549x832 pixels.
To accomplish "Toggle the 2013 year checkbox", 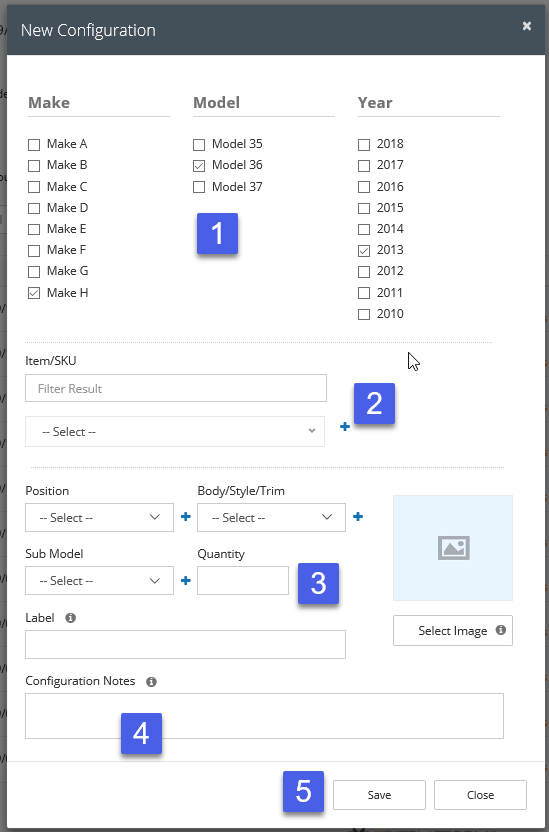I will [x=364, y=250].
